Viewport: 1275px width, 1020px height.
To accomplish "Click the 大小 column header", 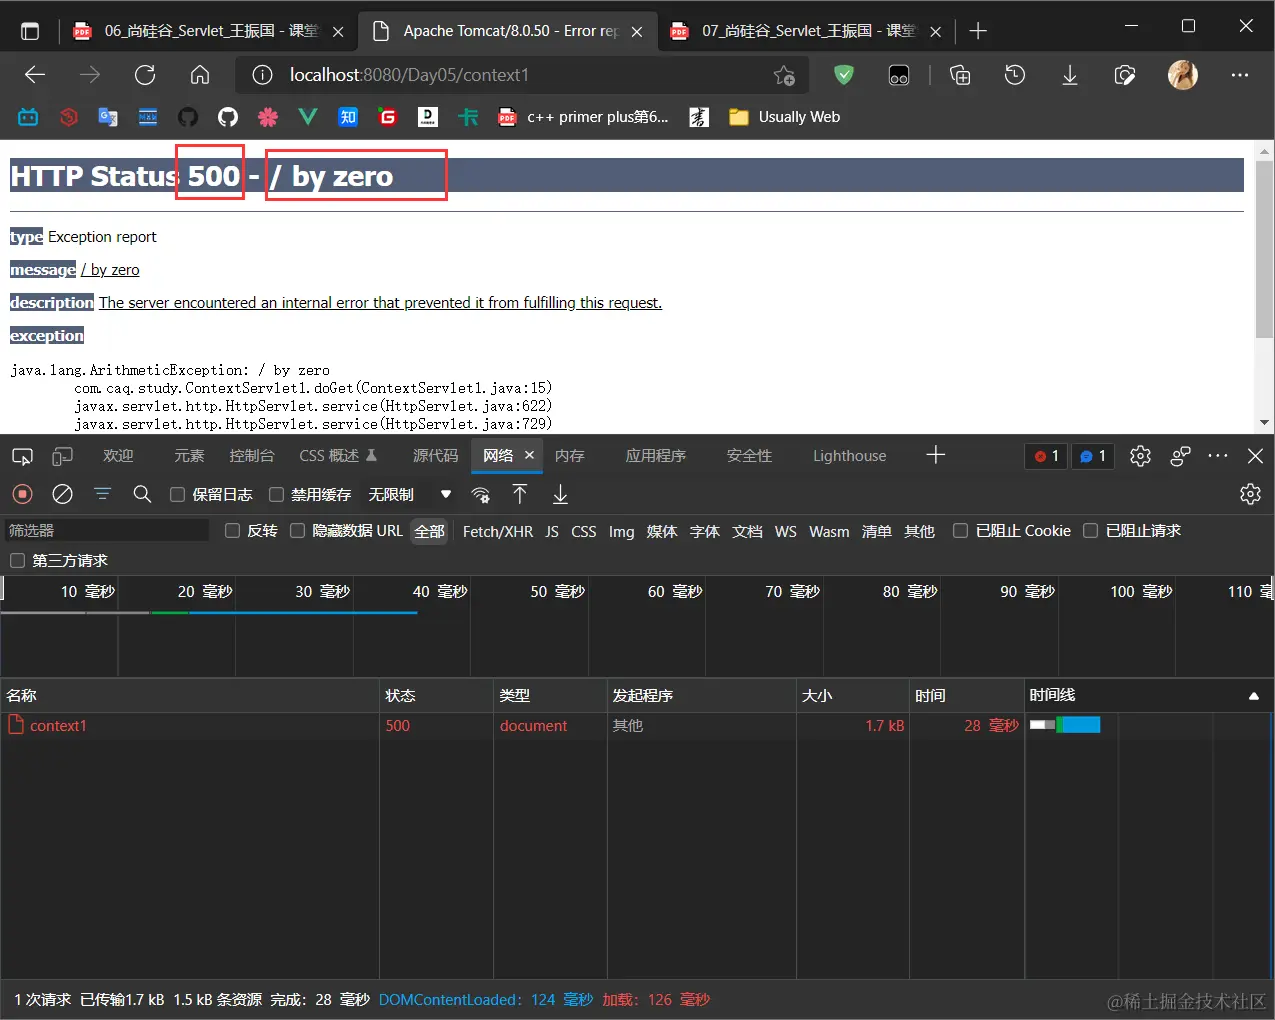I will coord(853,696).
